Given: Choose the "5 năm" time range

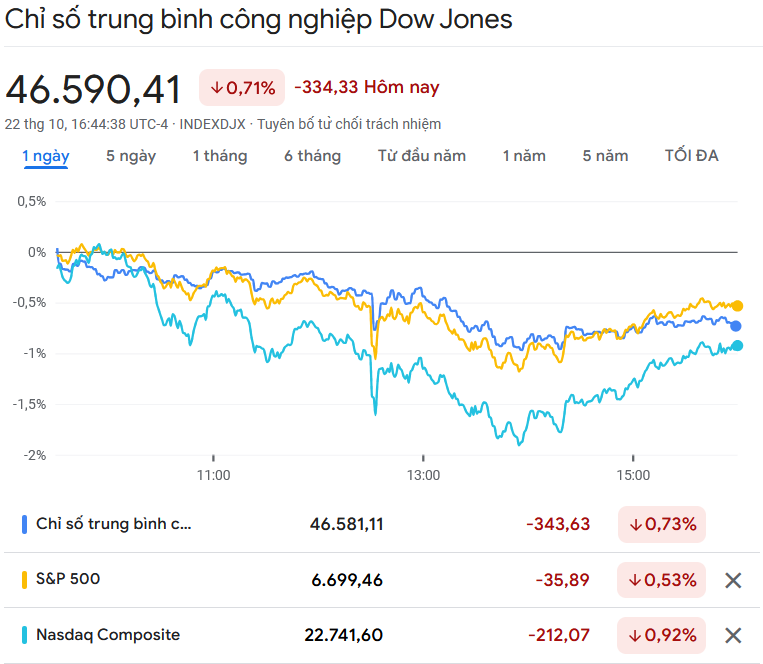Looking at the screenshot, I should [605, 156].
